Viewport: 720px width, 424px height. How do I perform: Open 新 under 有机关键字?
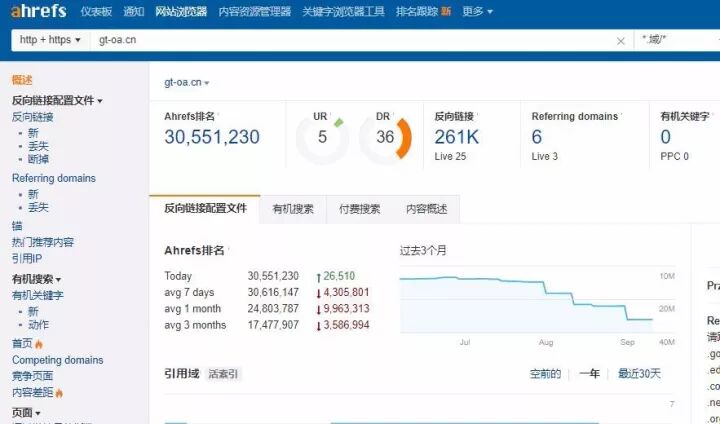[x=33, y=311]
